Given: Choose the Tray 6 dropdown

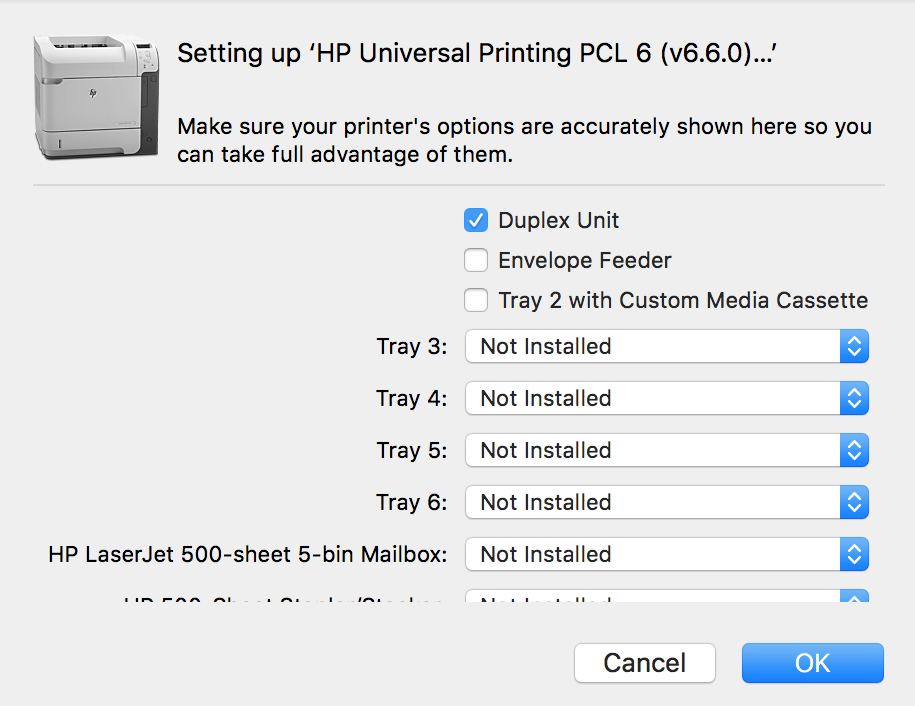Looking at the screenshot, I should pos(666,503).
